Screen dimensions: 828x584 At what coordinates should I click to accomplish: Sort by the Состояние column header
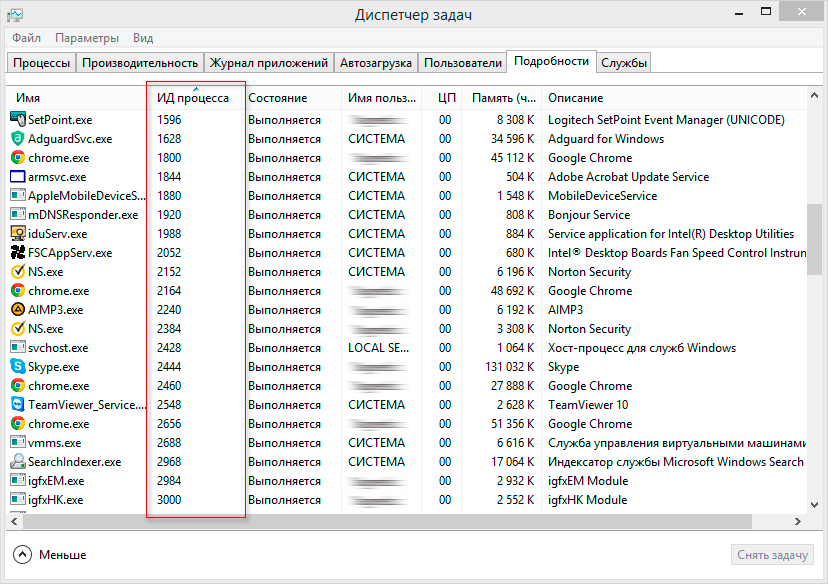[x=292, y=98]
